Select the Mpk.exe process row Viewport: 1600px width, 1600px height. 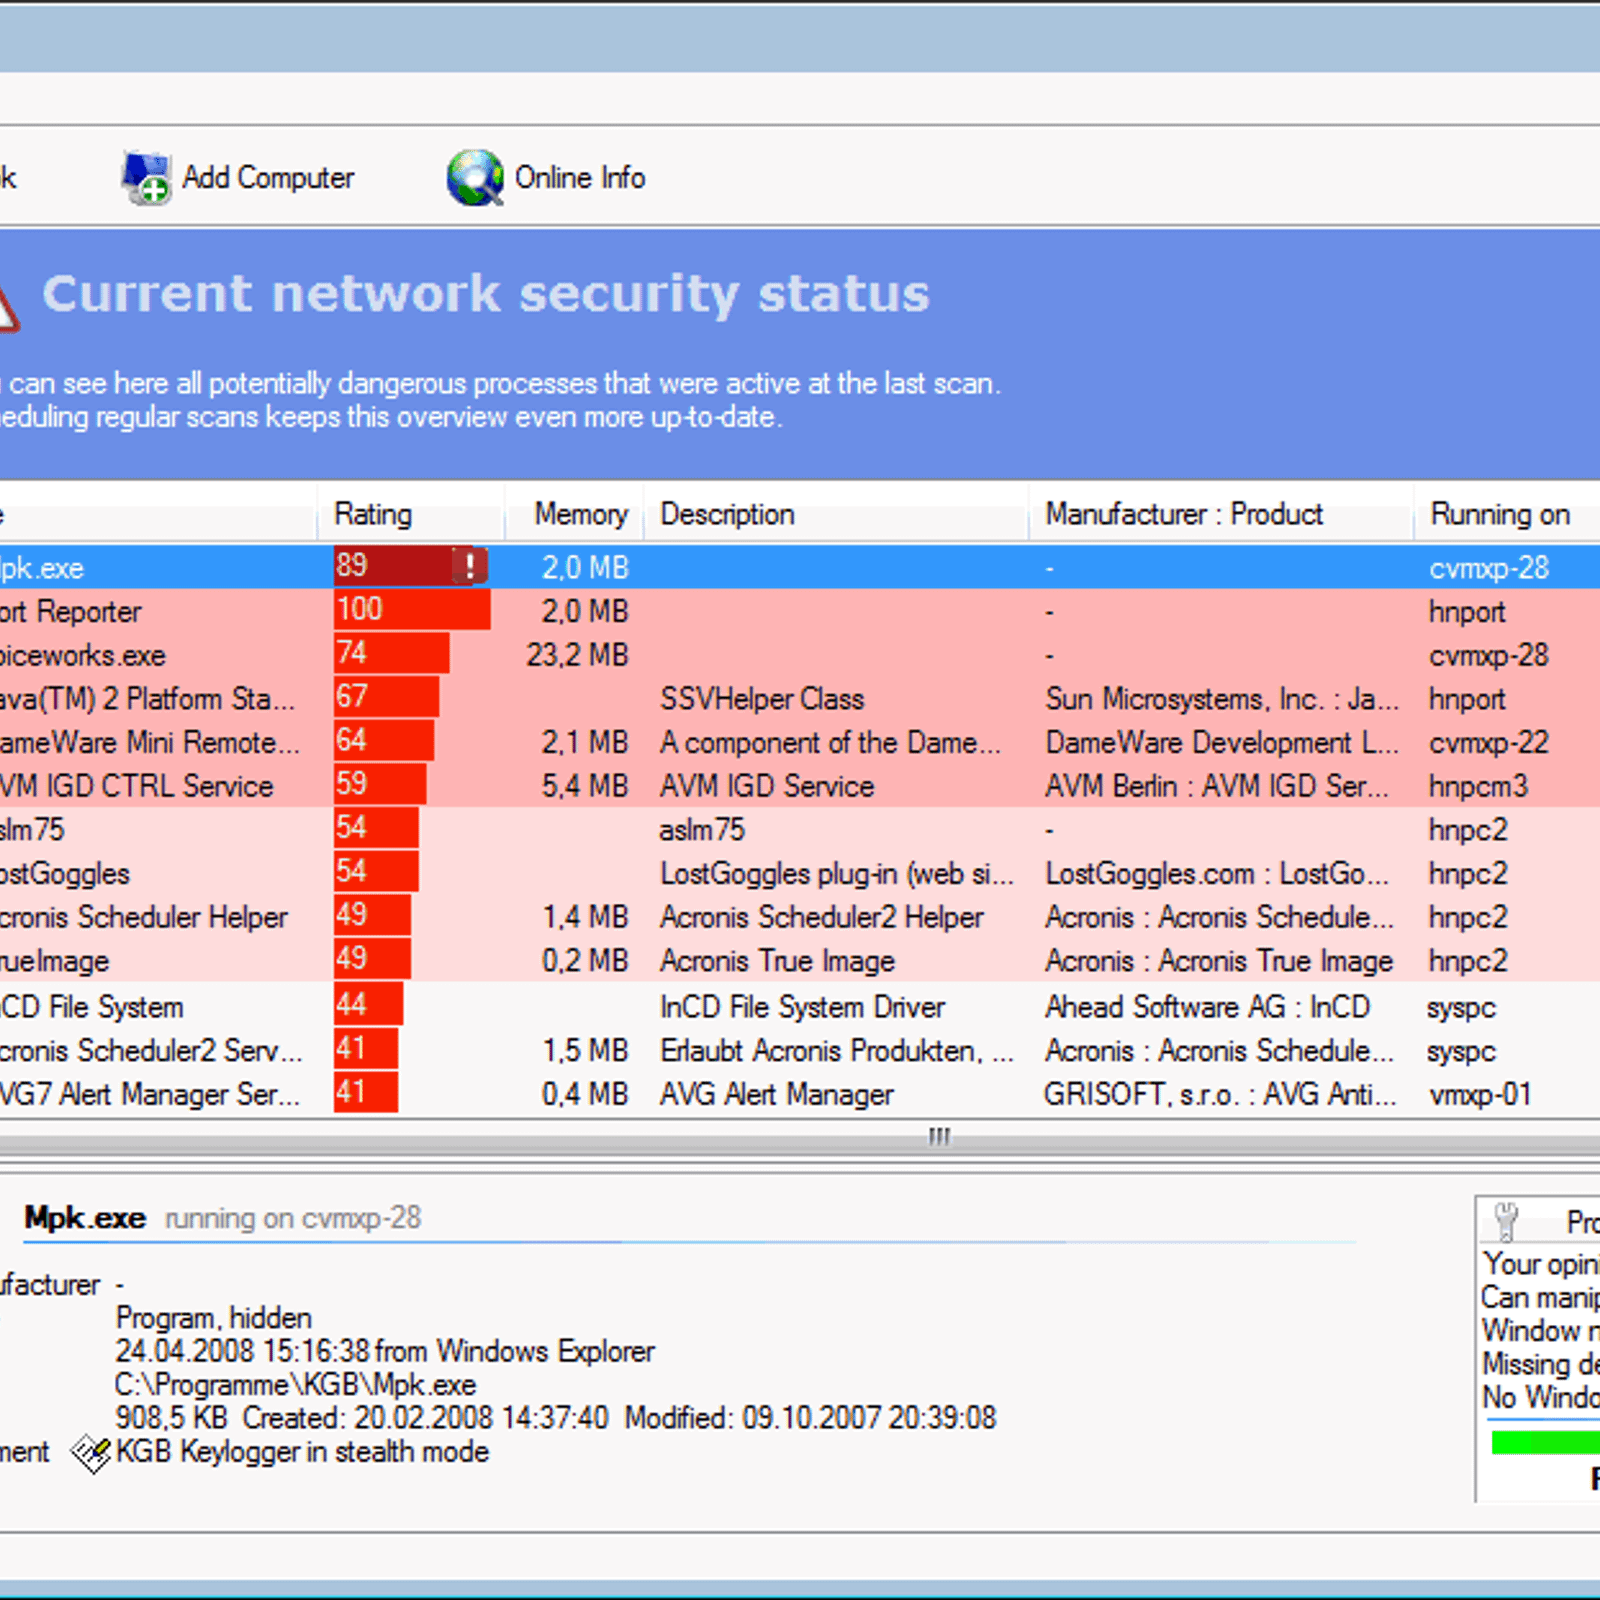pos(800,567)
